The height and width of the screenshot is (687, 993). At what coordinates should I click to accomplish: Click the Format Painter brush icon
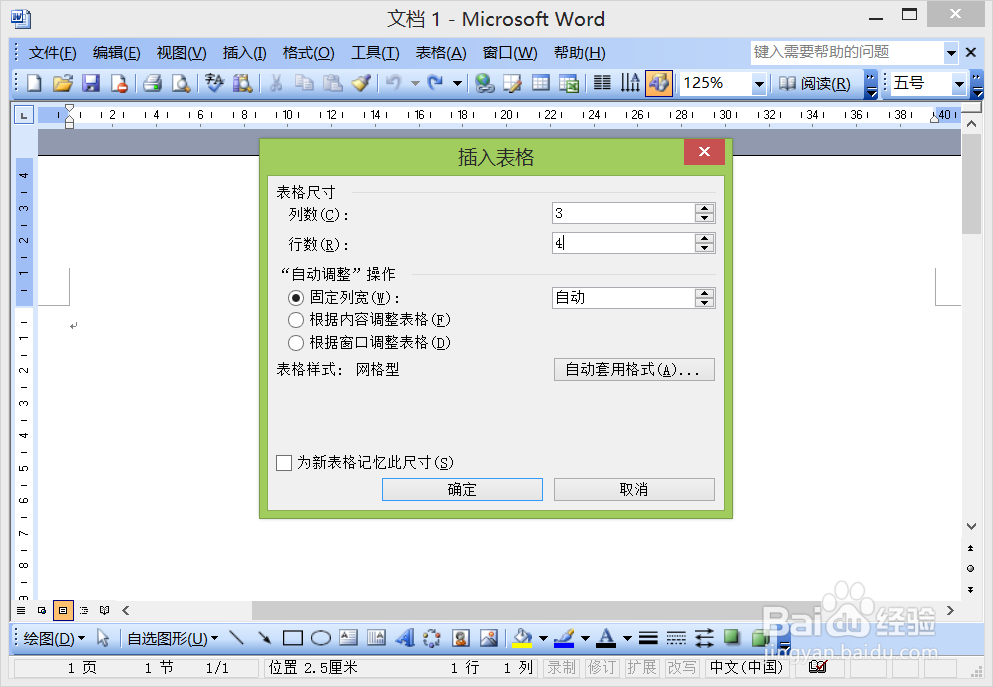tap(361, 83)
